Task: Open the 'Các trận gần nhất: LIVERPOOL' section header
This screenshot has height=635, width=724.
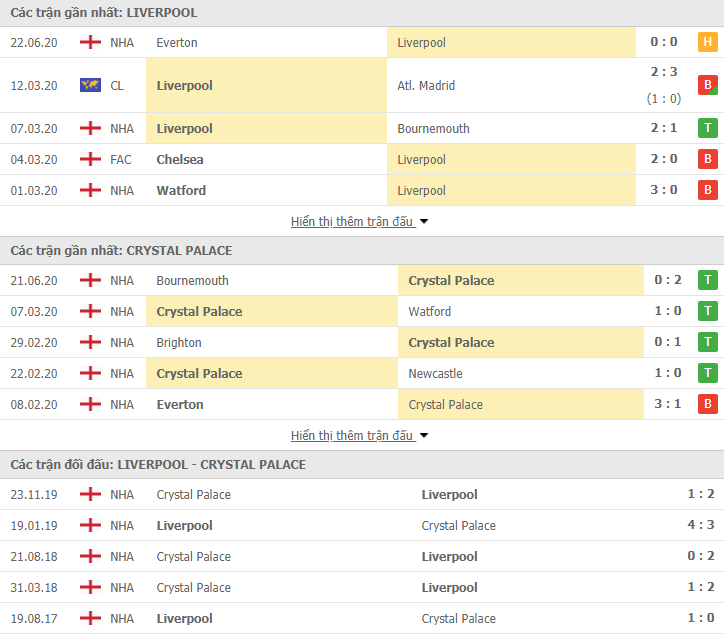Action: (104, 13)
